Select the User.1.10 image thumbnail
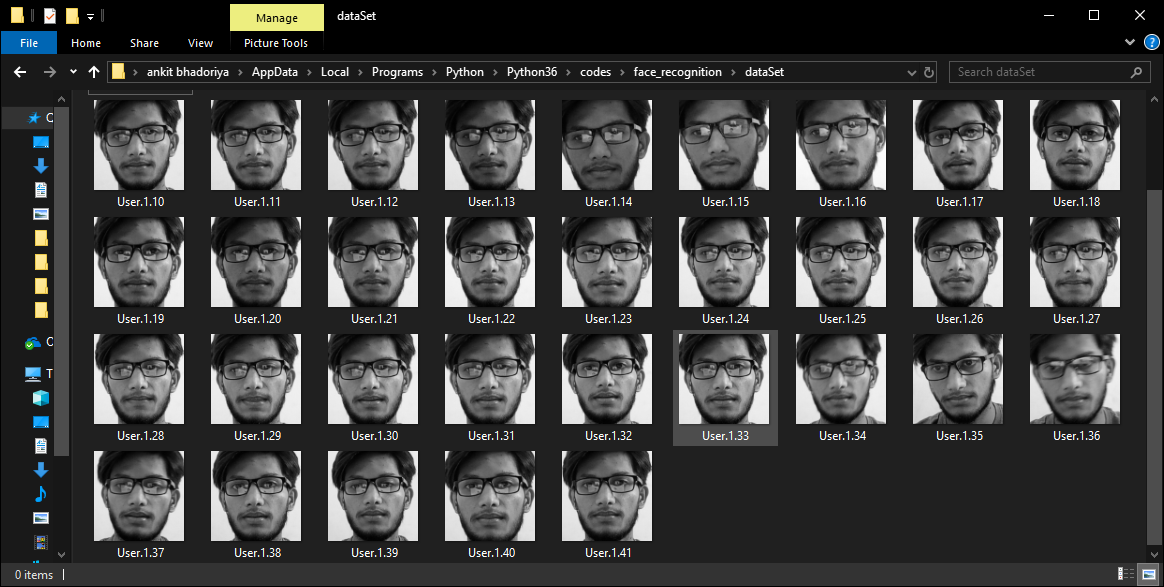 tap(139, 145)
